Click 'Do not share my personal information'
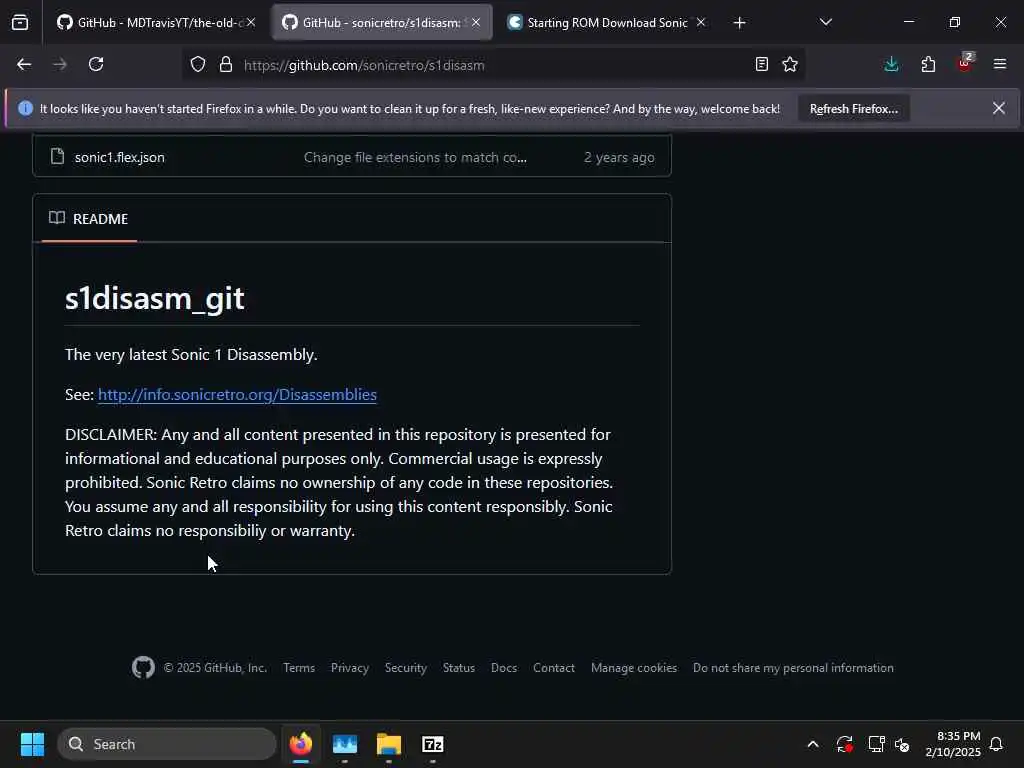This screenshot has height=768, width=1024. (793, 668)
